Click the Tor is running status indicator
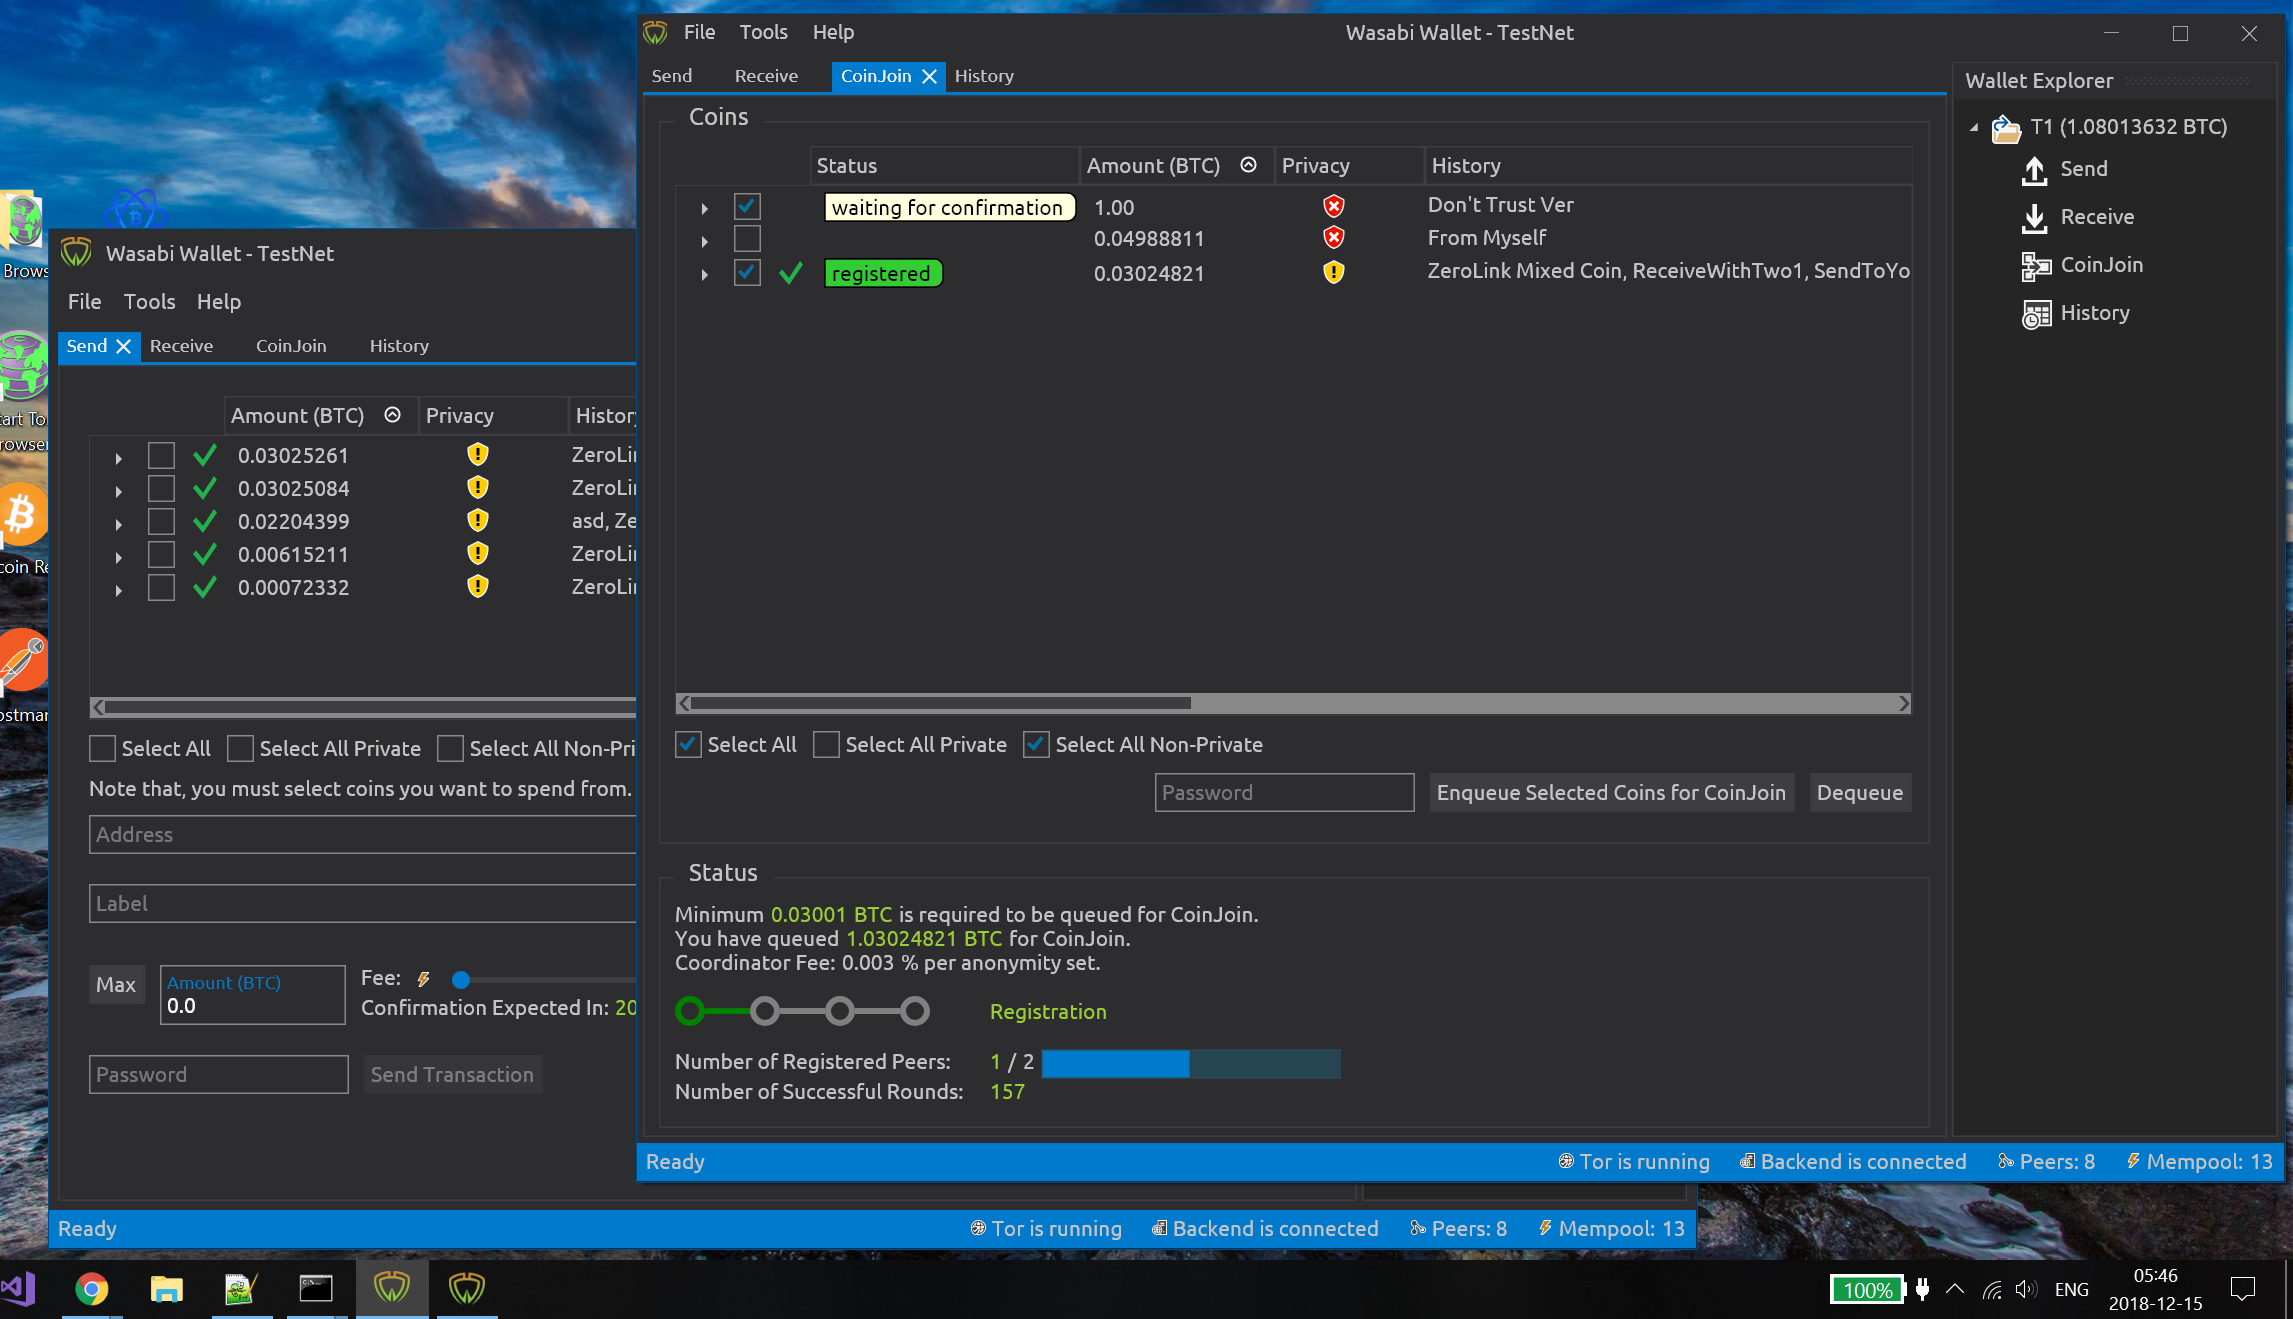The image size is (2293, 1319). (x=1635, y=1161)
